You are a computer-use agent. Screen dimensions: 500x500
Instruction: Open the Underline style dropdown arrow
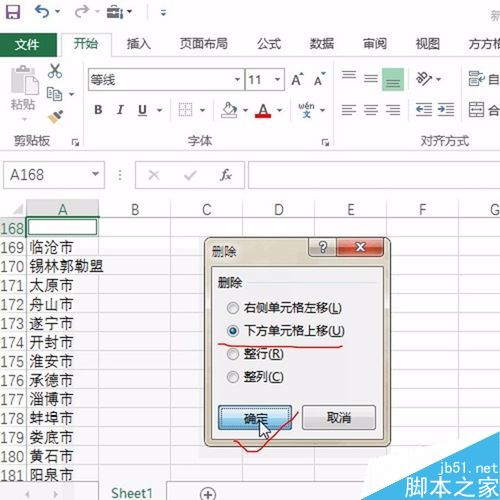(x=160, y=110)
